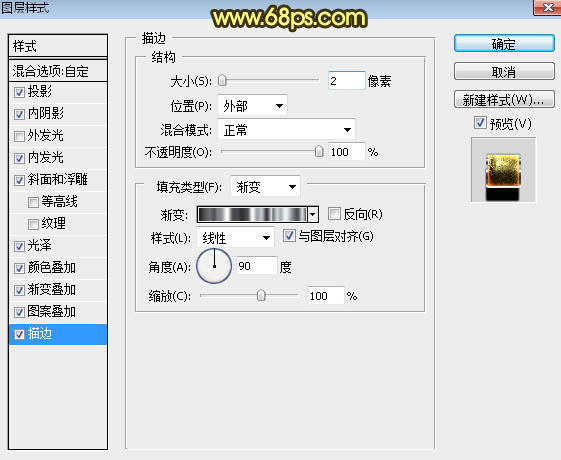This screenshot has width=561, height=460.
Task: Toggle the 预览 preview checkbox
Action: tap(480, 123)
